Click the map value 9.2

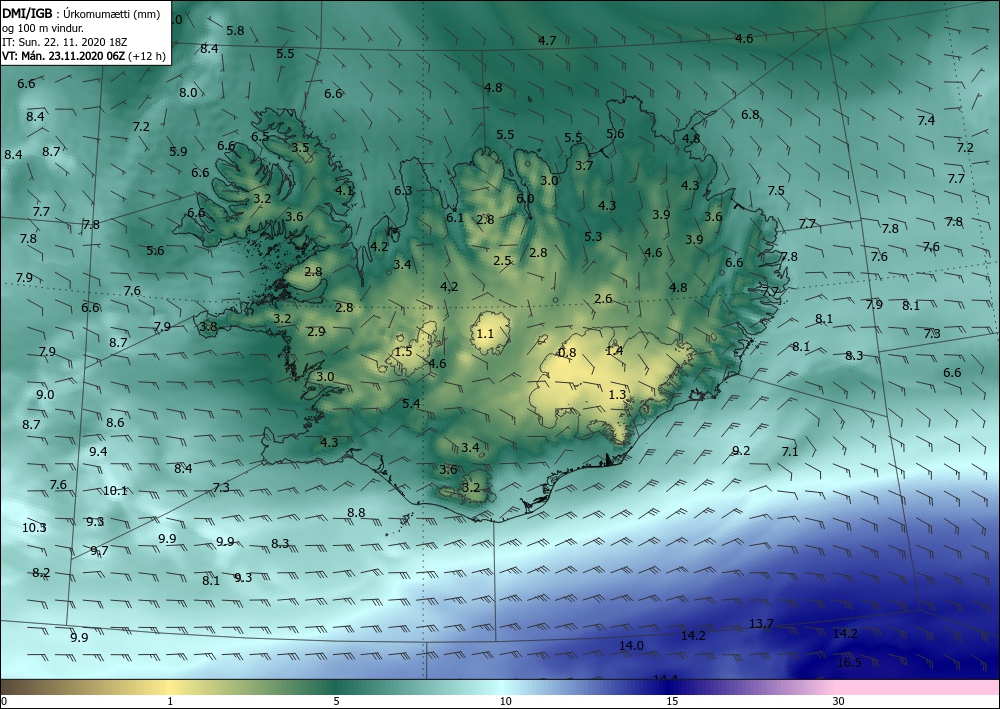(x=740, y=451)
